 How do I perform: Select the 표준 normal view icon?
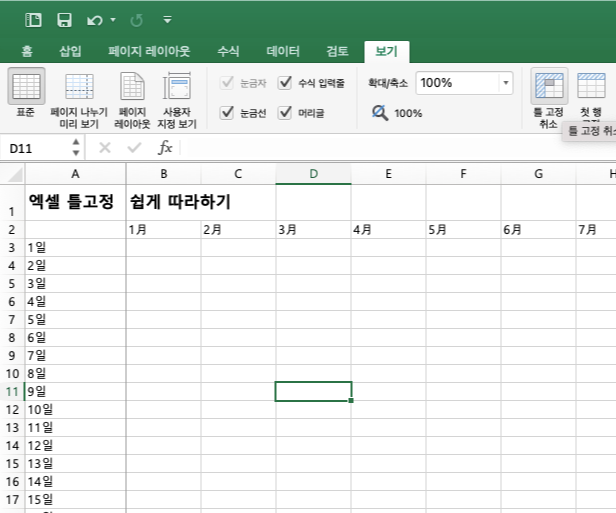click(x=26, y=86)
